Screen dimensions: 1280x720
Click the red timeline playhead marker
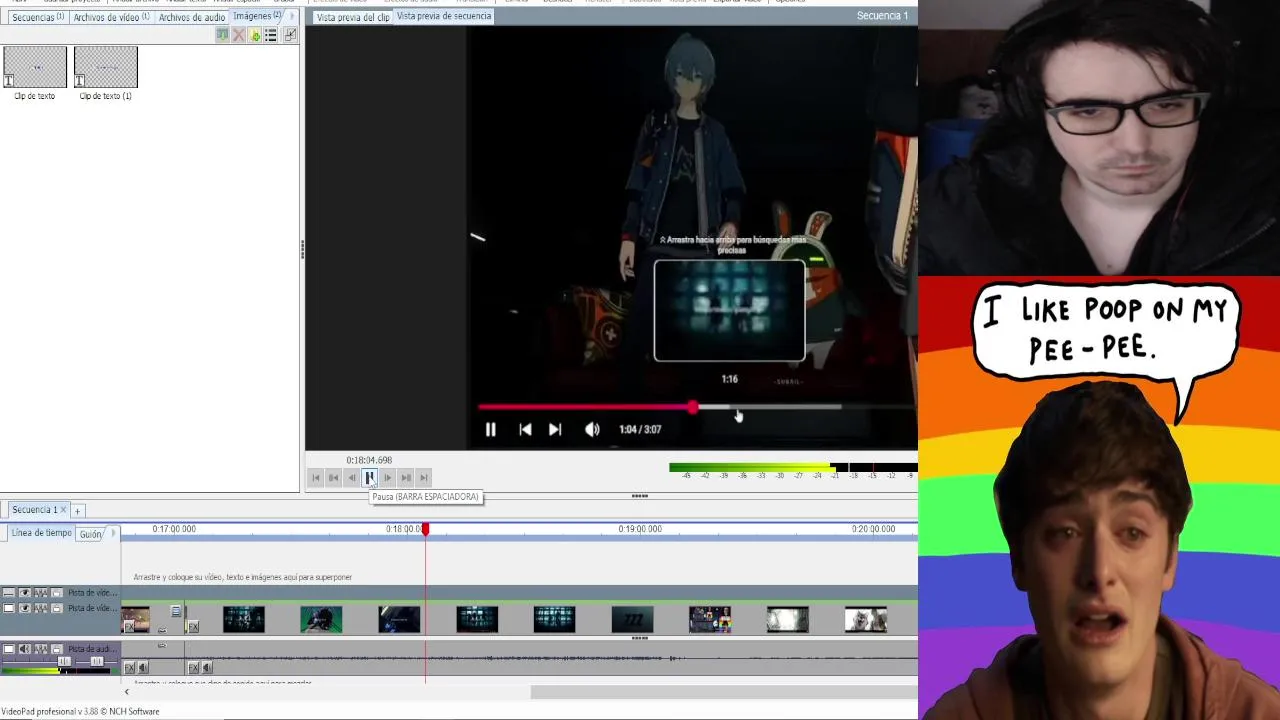(x=425, y=529)
